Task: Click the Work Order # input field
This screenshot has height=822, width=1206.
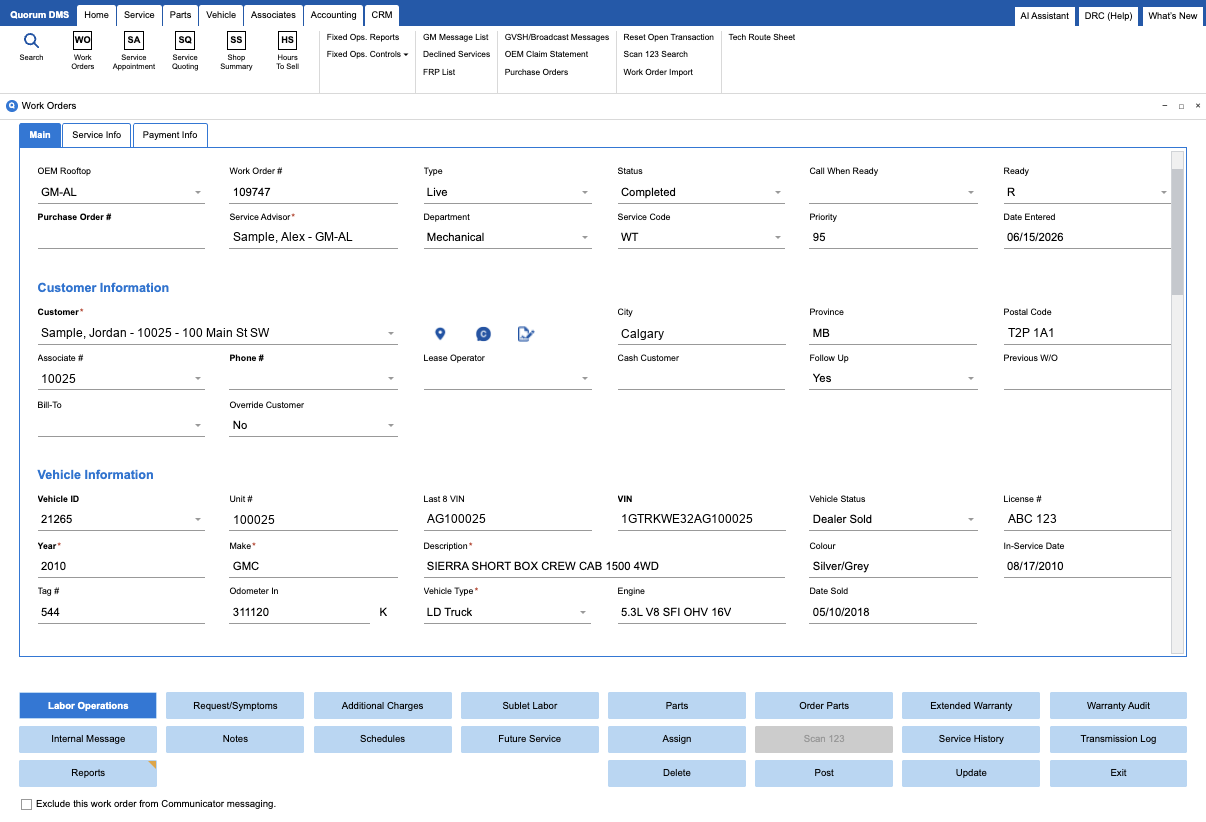Action: (313, 192)
